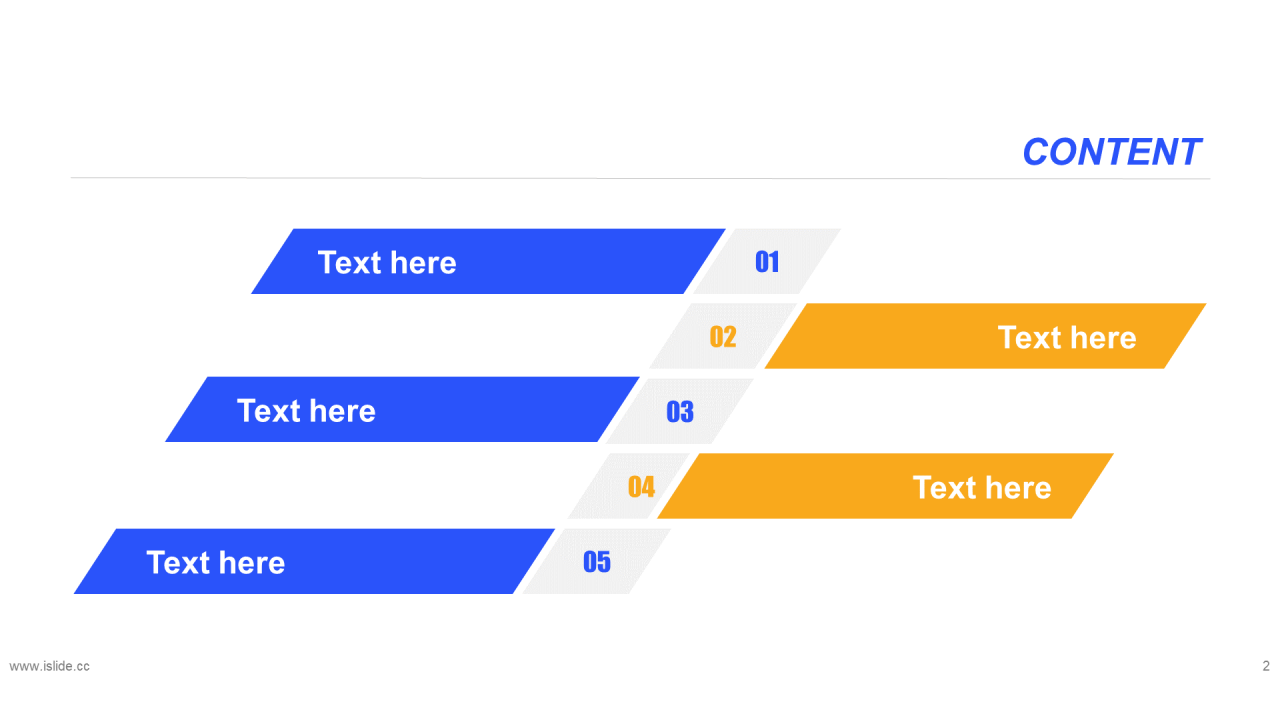
Task: Click the CONTENT title heading
Action: pos(1111,152)
